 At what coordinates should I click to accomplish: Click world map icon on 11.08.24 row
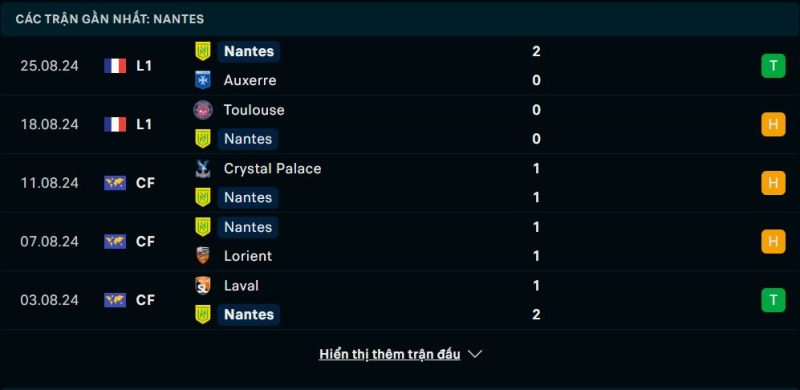coord(115,183)
